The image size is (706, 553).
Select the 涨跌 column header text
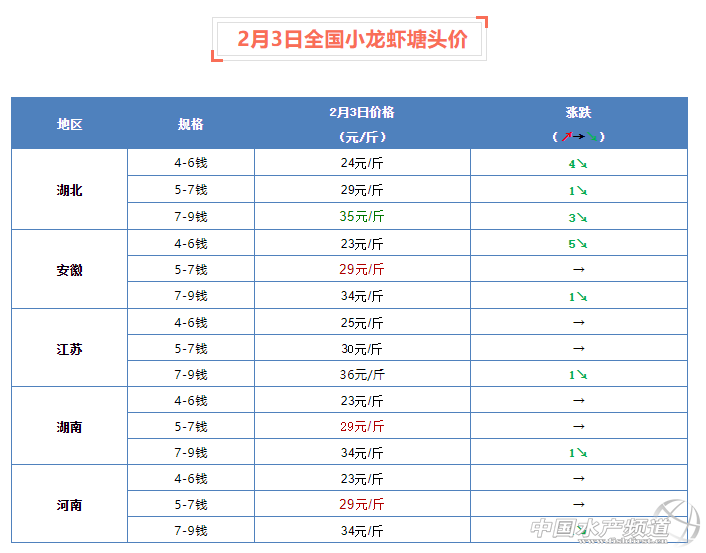[578, 112]
